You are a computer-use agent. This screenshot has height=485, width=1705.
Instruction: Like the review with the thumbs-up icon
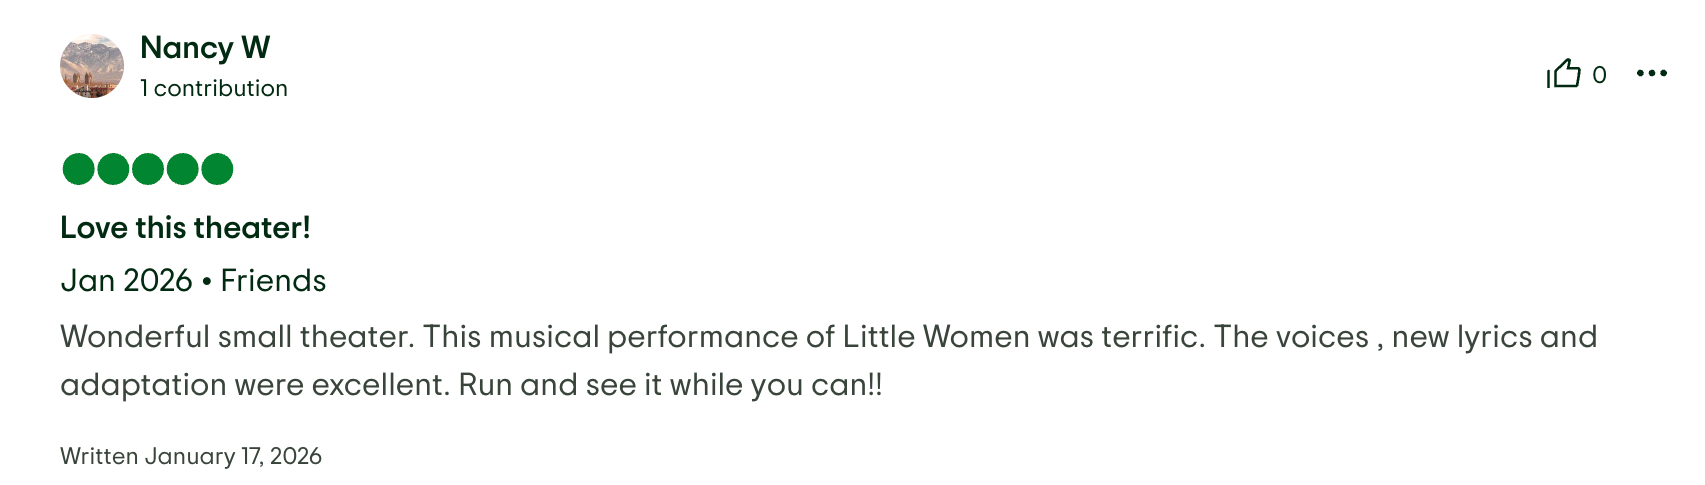click(x=1564, y=74)
